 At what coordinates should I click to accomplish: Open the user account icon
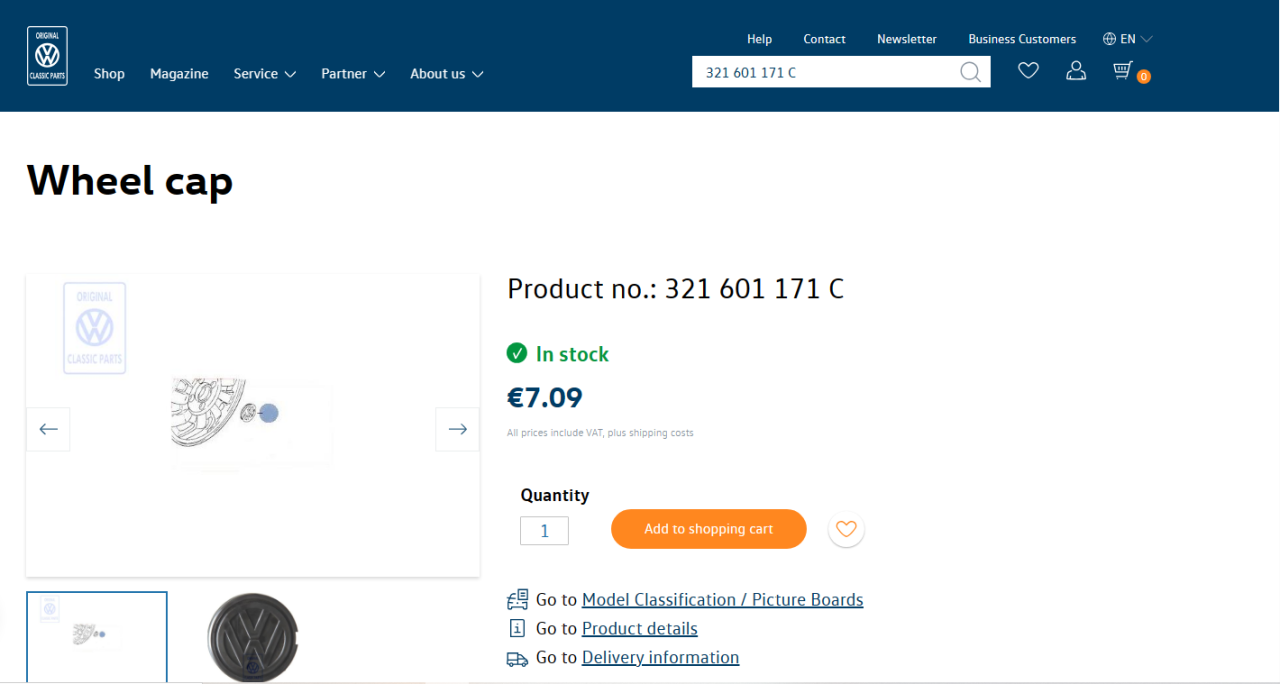pyautogui.click(x=1076, y=70)
